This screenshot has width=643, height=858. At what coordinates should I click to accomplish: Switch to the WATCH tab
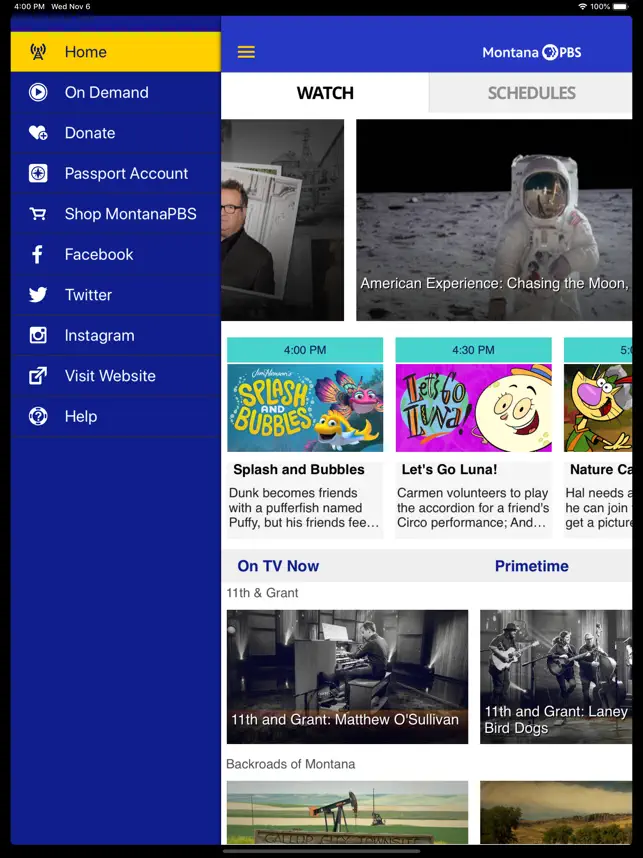[x=325, y=93]
